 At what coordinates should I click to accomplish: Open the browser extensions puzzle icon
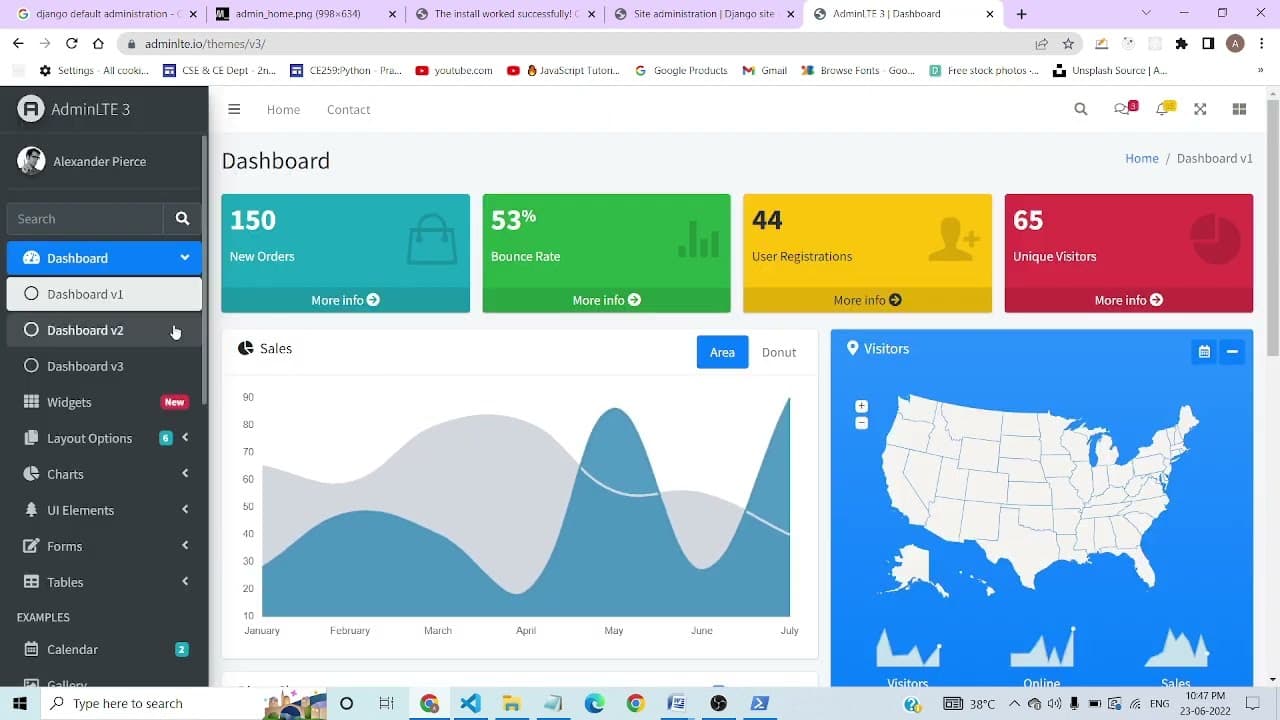click(1181, 44)
